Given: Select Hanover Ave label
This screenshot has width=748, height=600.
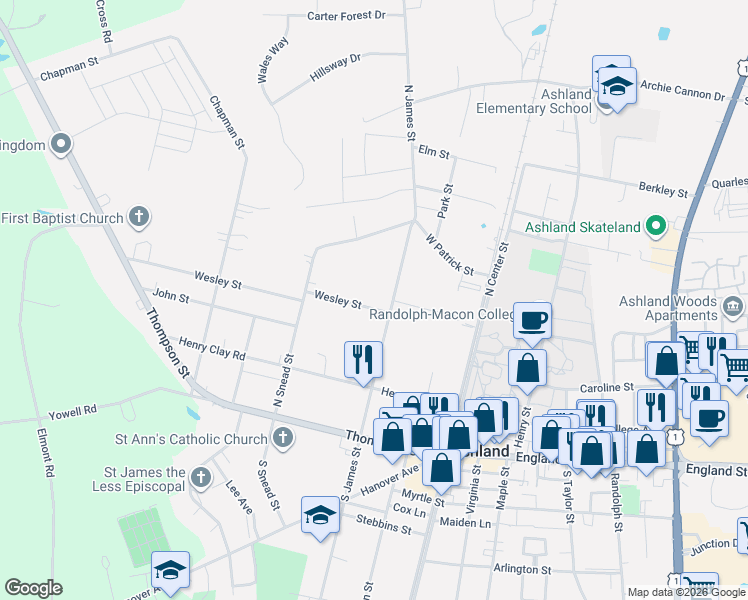Looking at the screenshot, I should coord(389,480).
